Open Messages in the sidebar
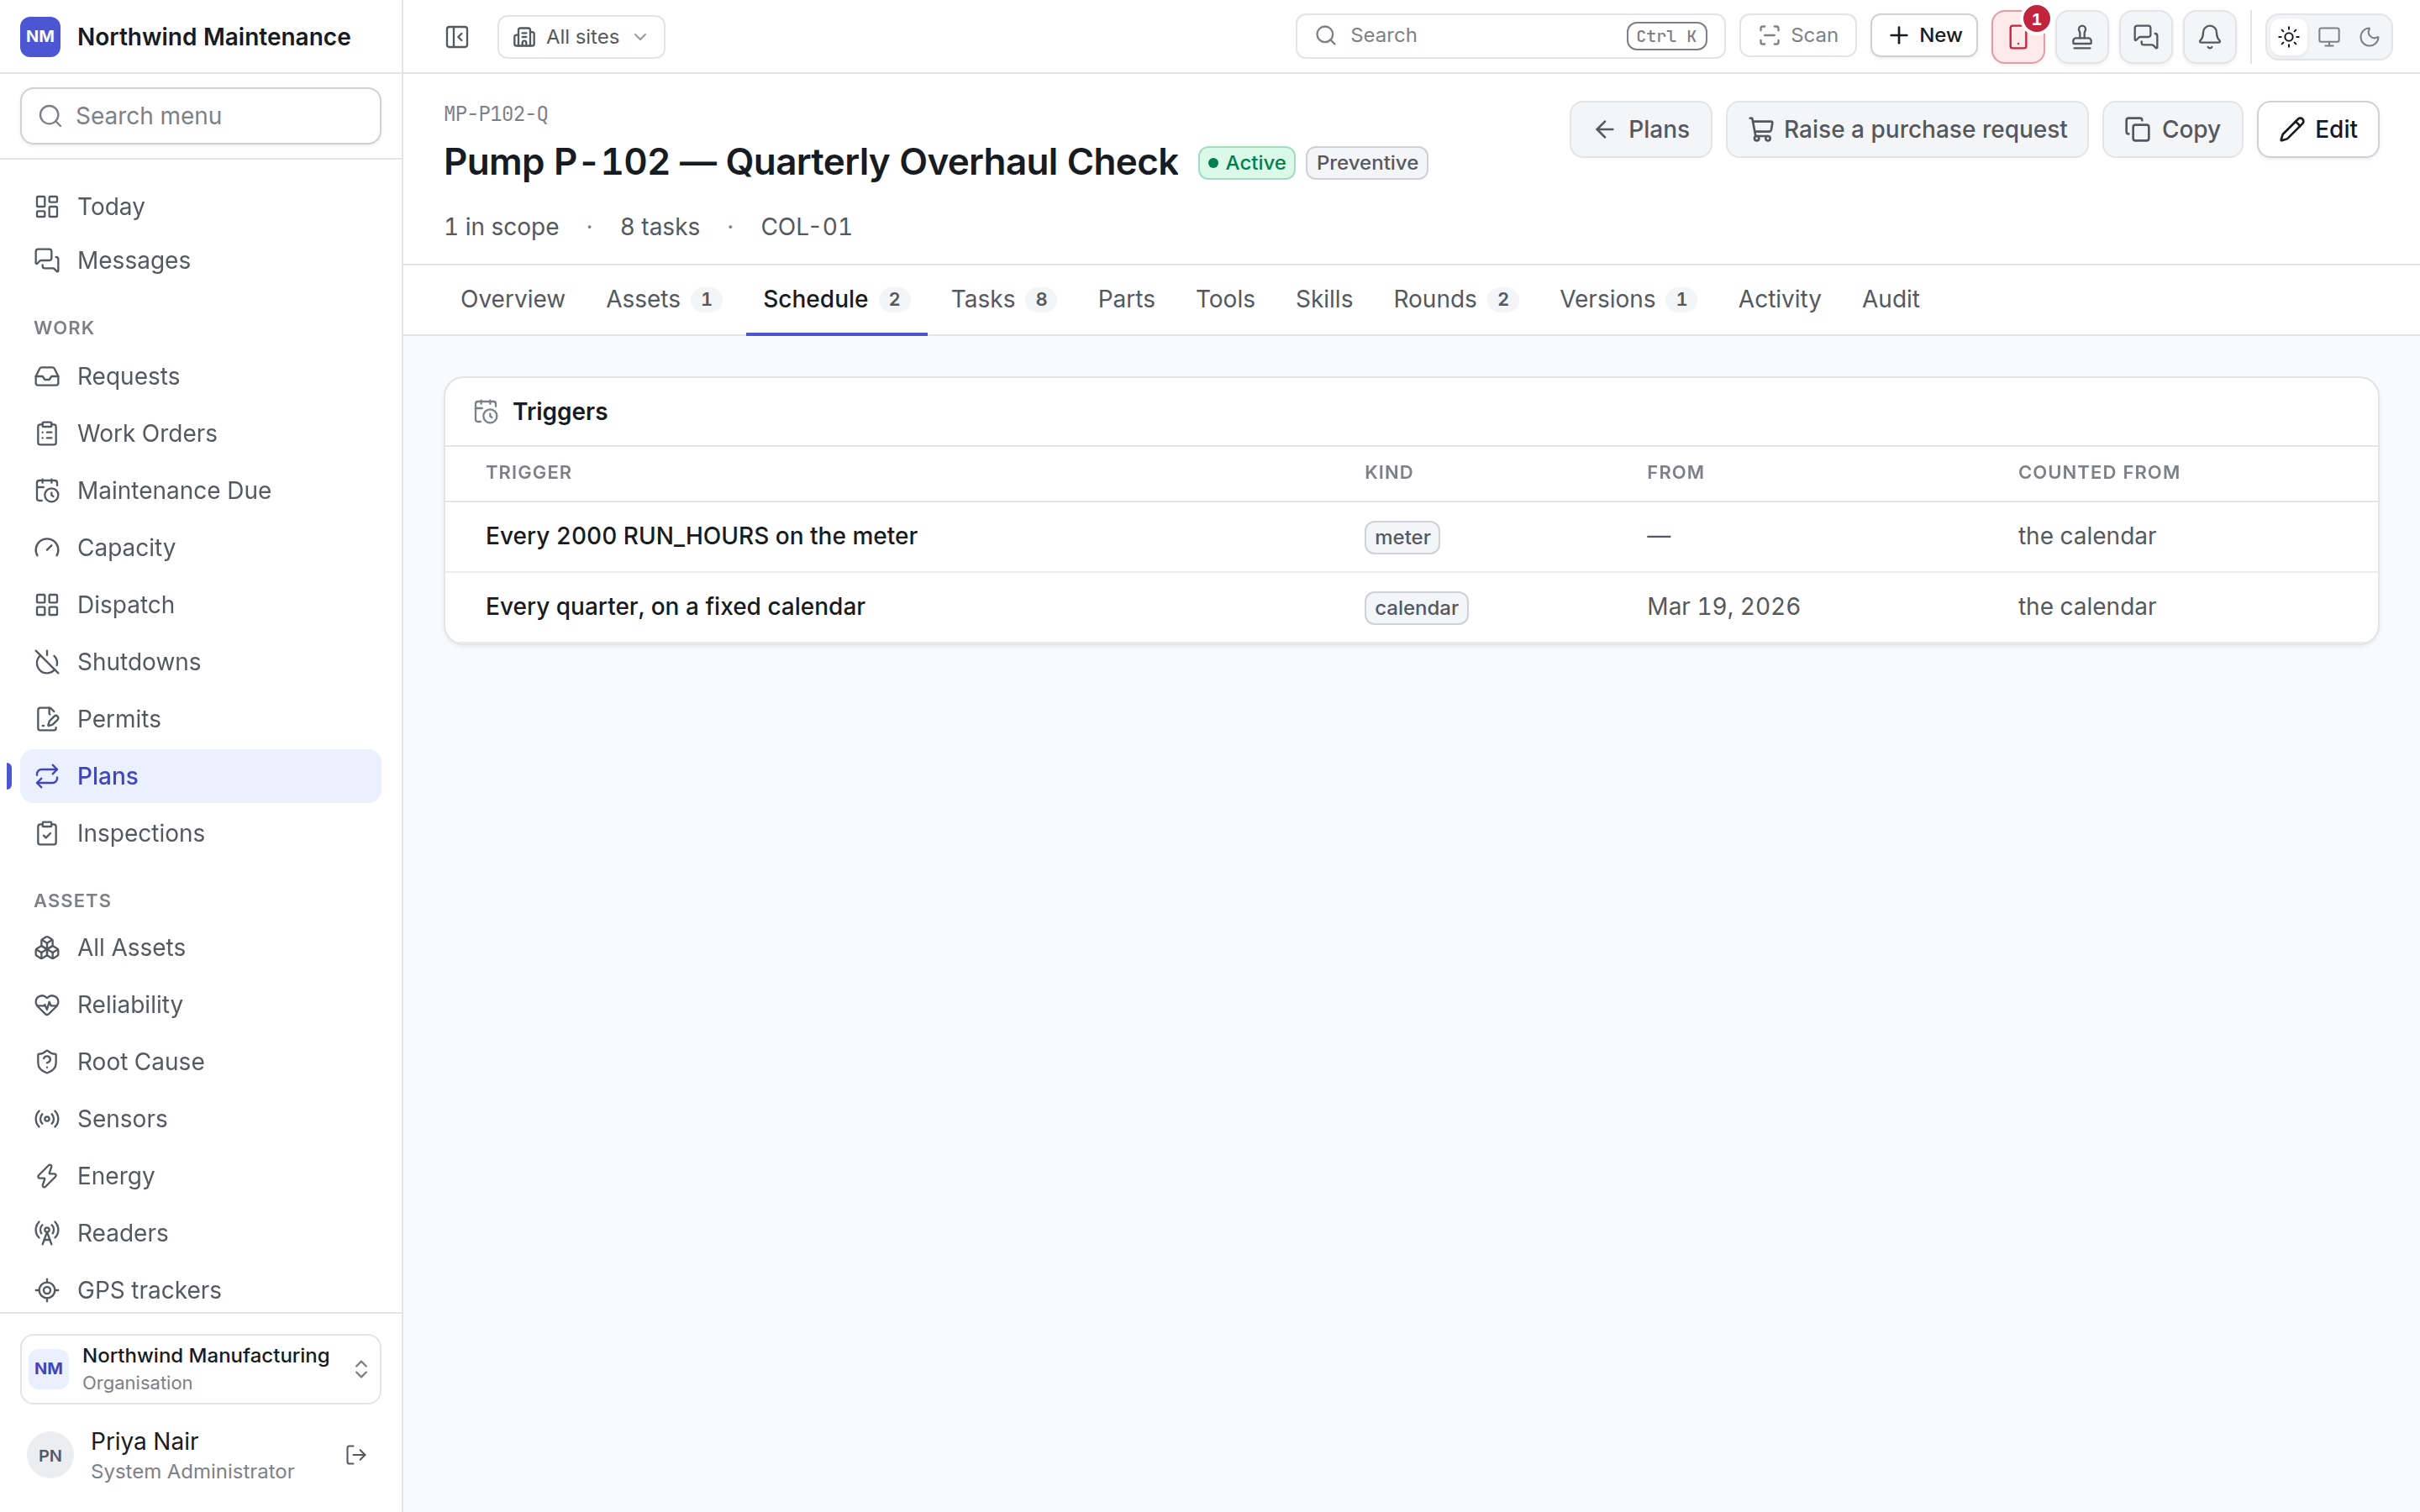The image size is (2420, 1512). click(200, 260)
